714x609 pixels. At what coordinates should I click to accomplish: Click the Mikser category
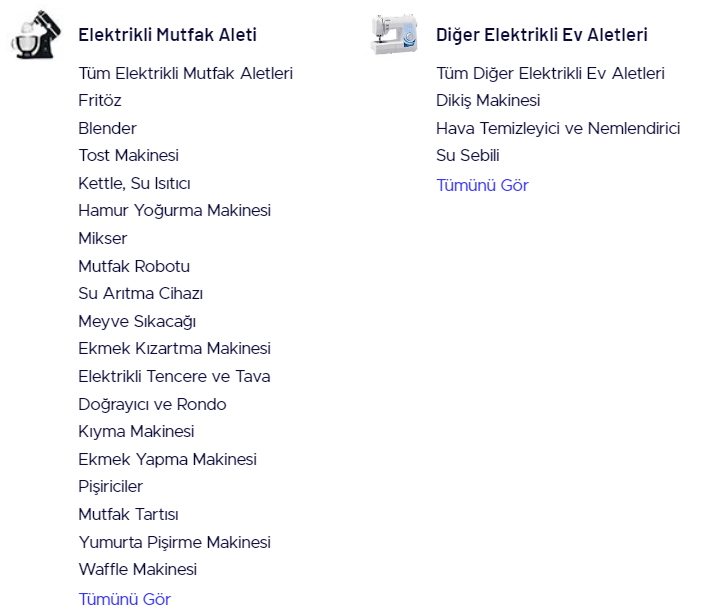[103, 238]
